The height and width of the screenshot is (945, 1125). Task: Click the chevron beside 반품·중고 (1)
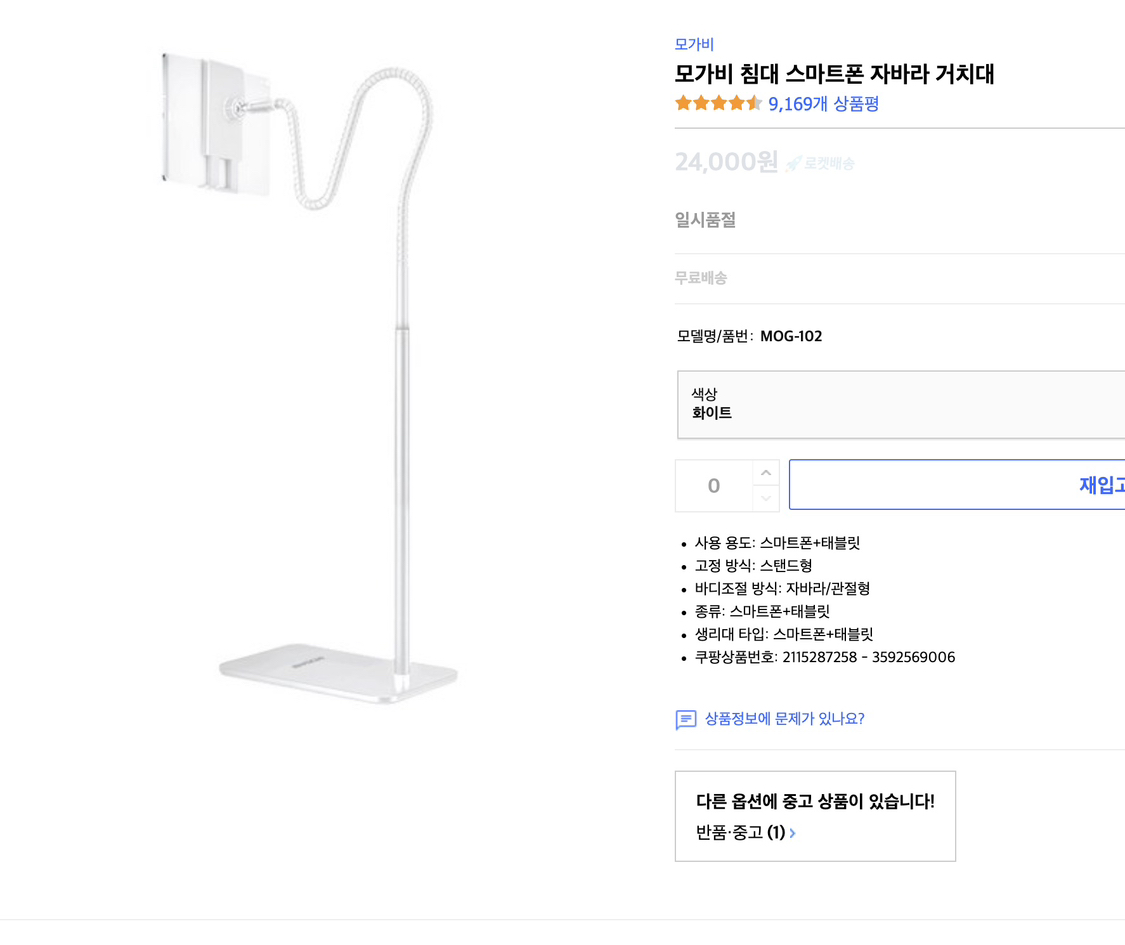point(792,832)
